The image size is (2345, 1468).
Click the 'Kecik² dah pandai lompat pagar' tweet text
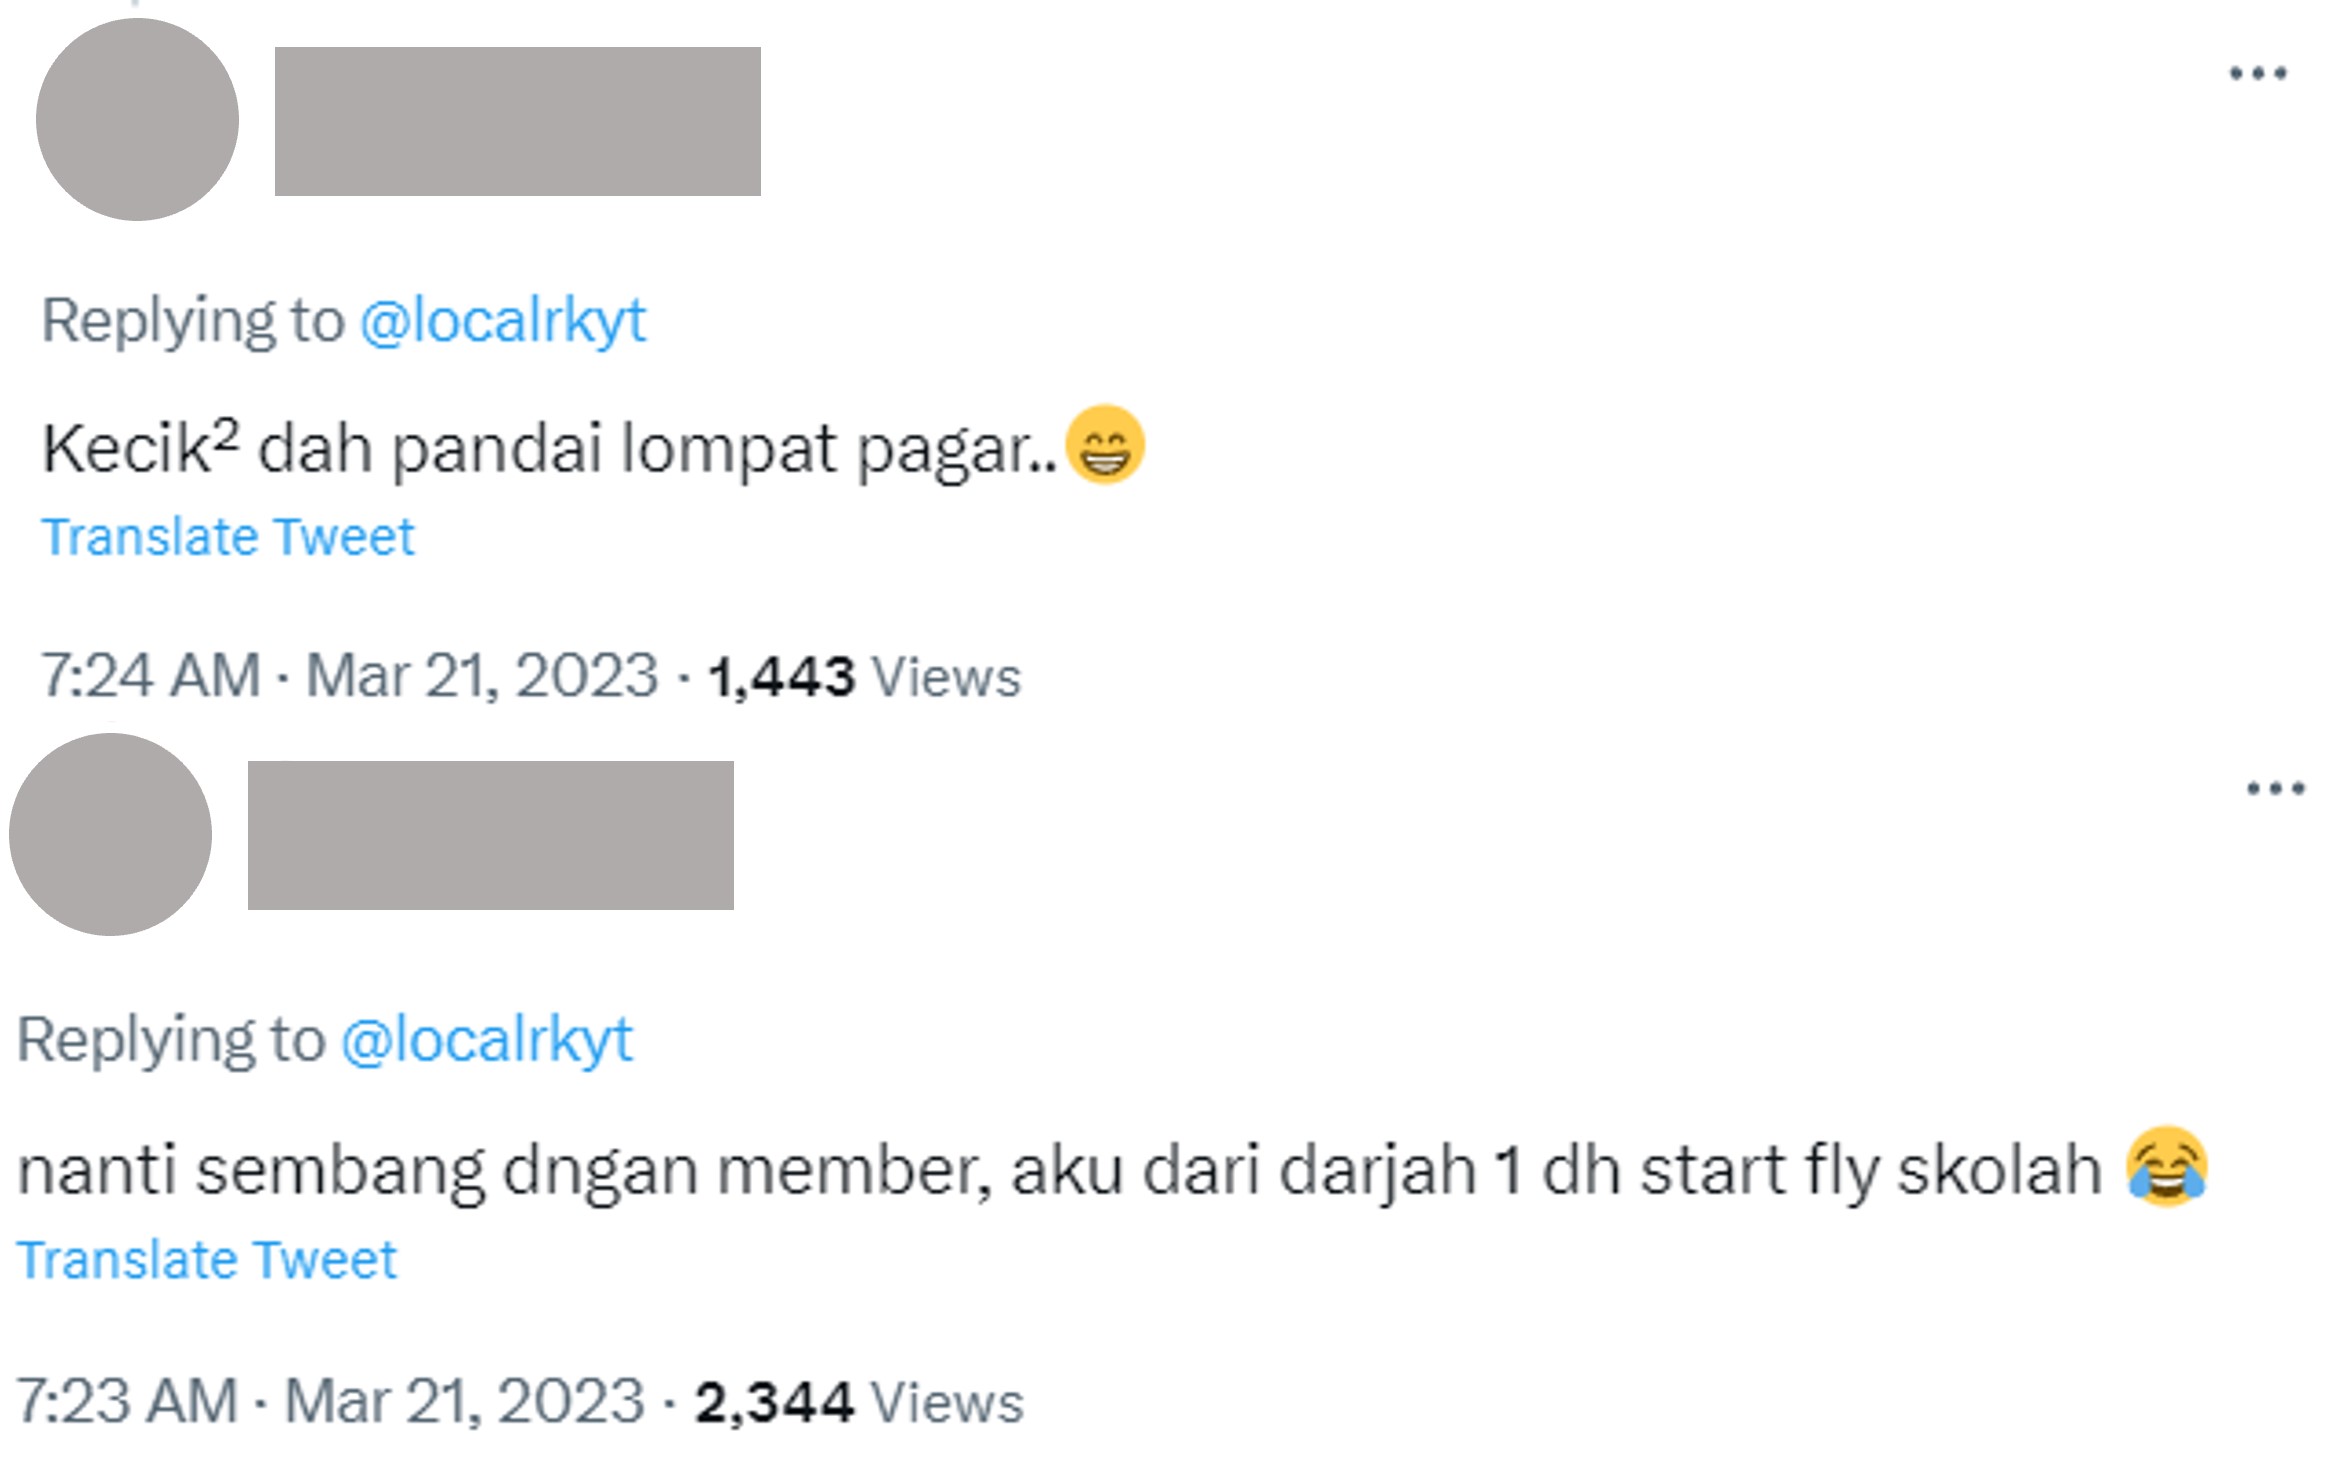[549, 448]
